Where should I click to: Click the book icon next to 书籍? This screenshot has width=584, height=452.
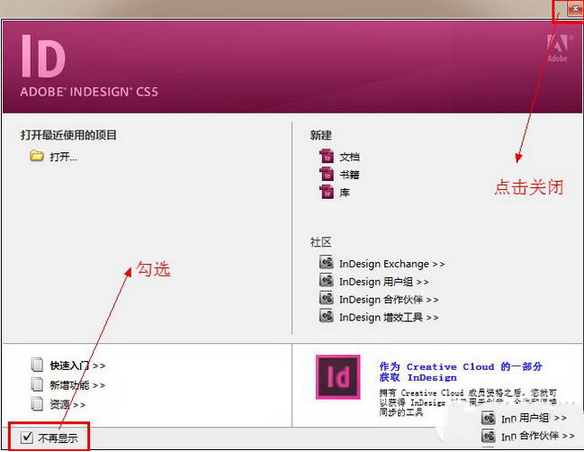pos(327,174)
